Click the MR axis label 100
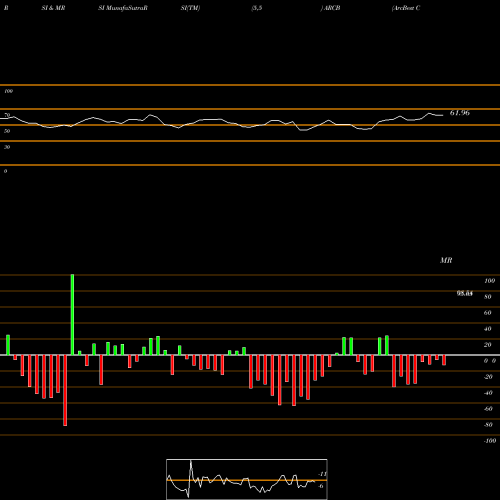This screenshot has width=500, height=500. 490,281
